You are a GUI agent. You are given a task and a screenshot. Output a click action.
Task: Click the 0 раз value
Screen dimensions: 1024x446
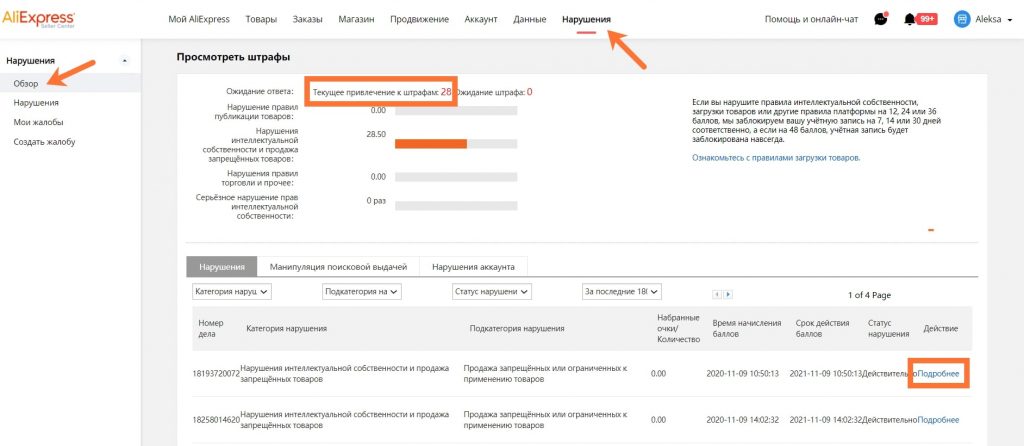click(x=376, y=200)
